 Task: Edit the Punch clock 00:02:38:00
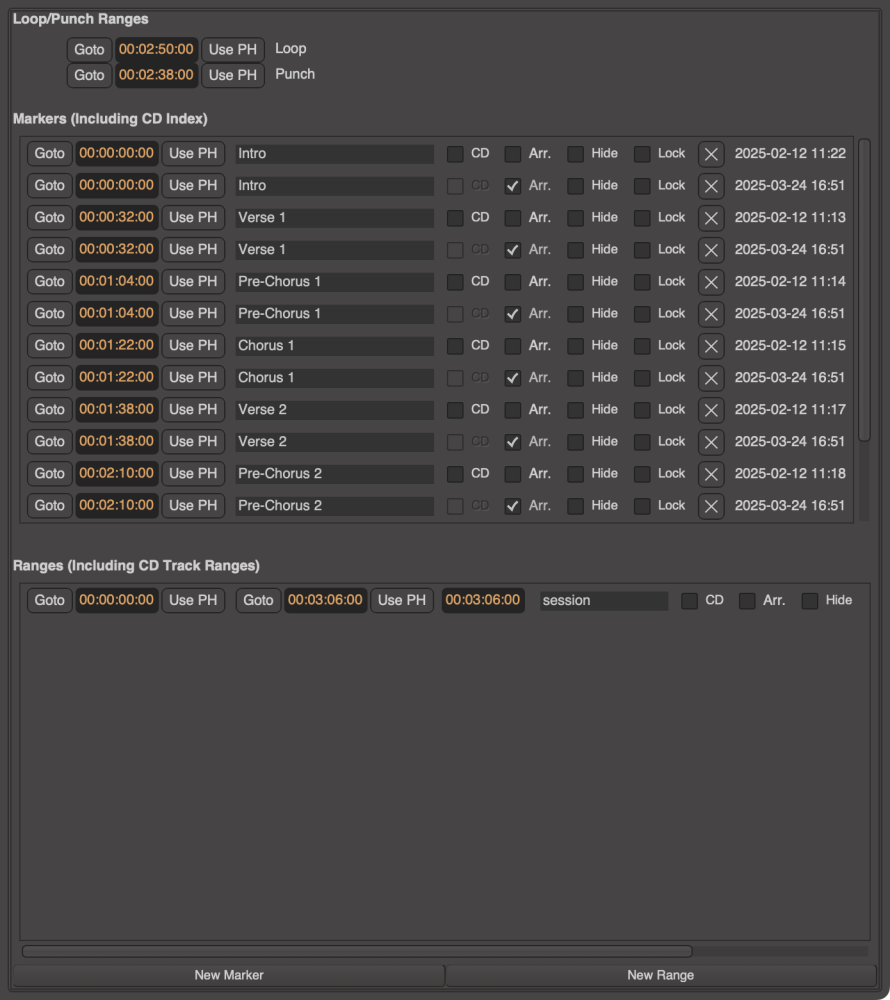tap(156, 75)
